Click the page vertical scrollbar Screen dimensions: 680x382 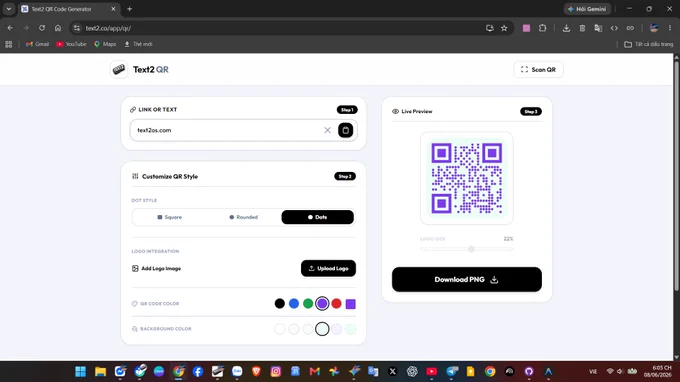(x=676, y=176)
